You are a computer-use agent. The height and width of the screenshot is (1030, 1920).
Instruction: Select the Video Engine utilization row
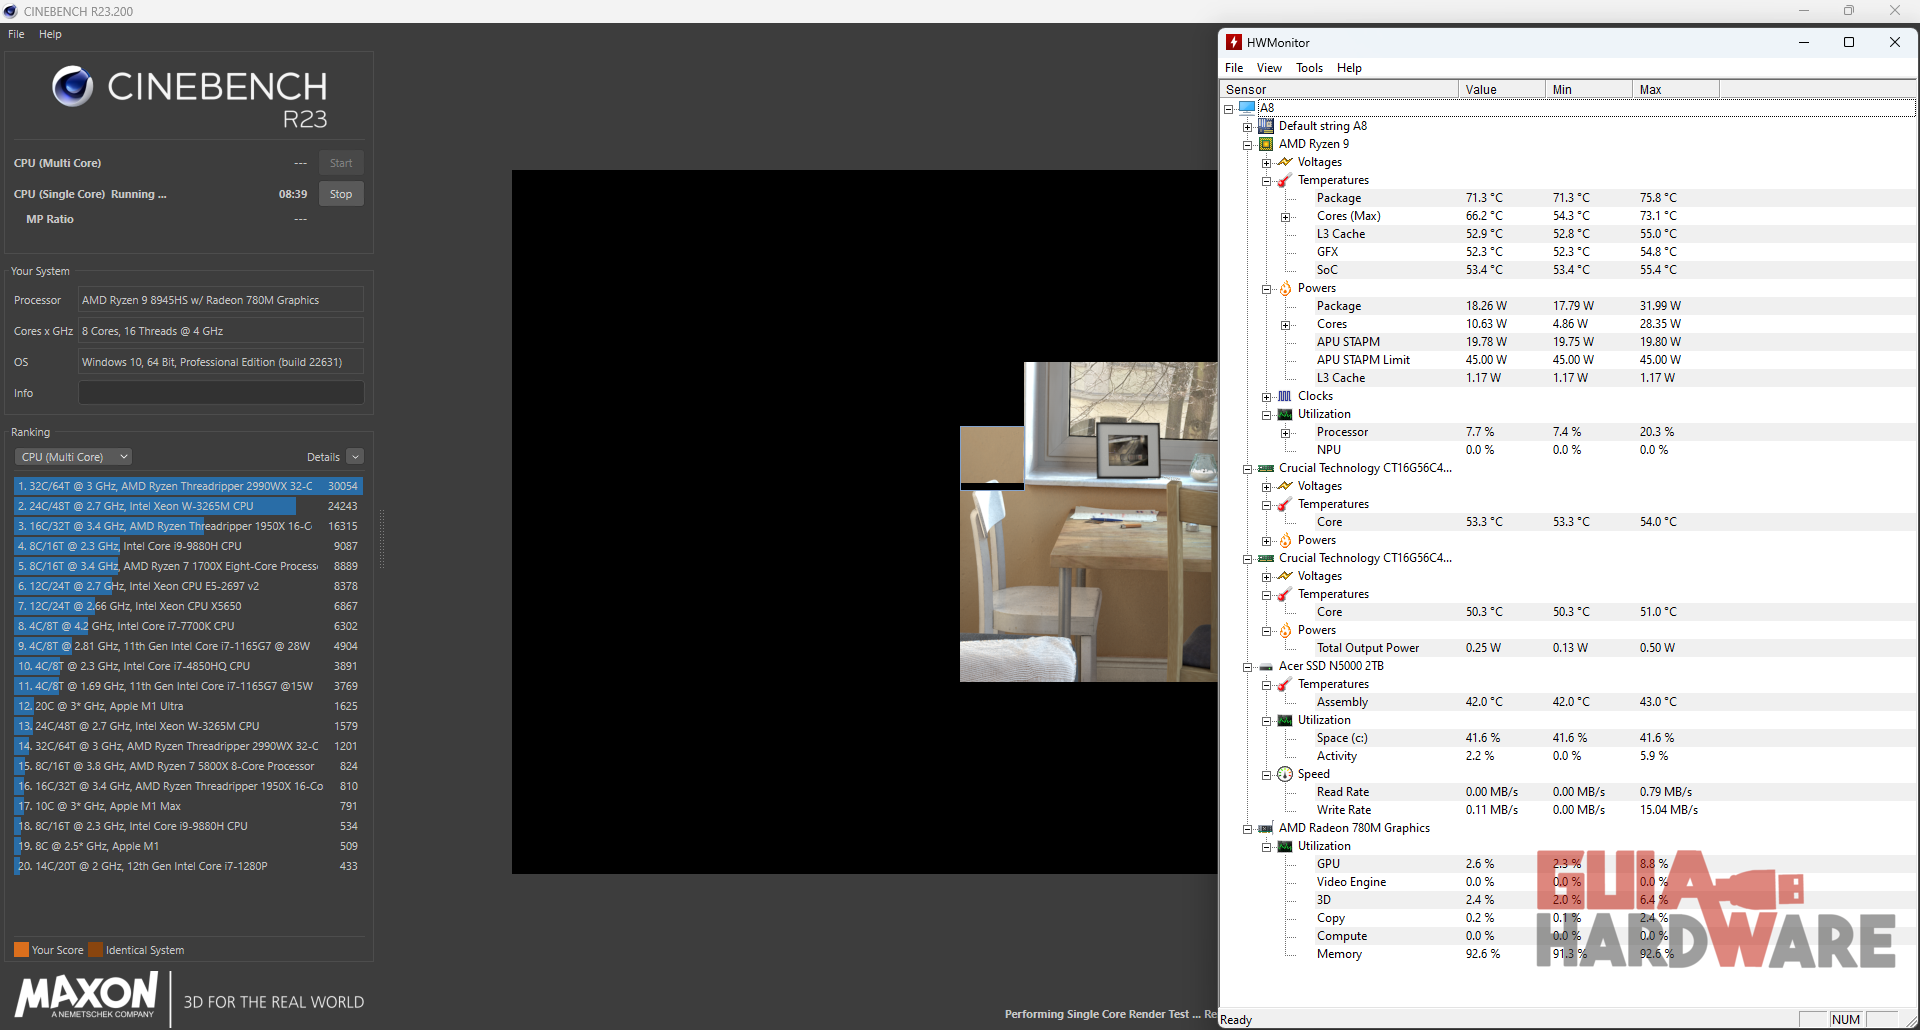click(1568, 882)
